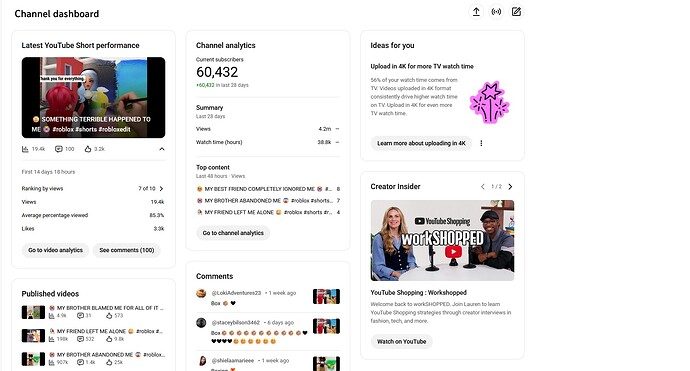Screen dimensions: 690x371
Task: Open the Ranking by views arrow
Action: pos(161,188)
